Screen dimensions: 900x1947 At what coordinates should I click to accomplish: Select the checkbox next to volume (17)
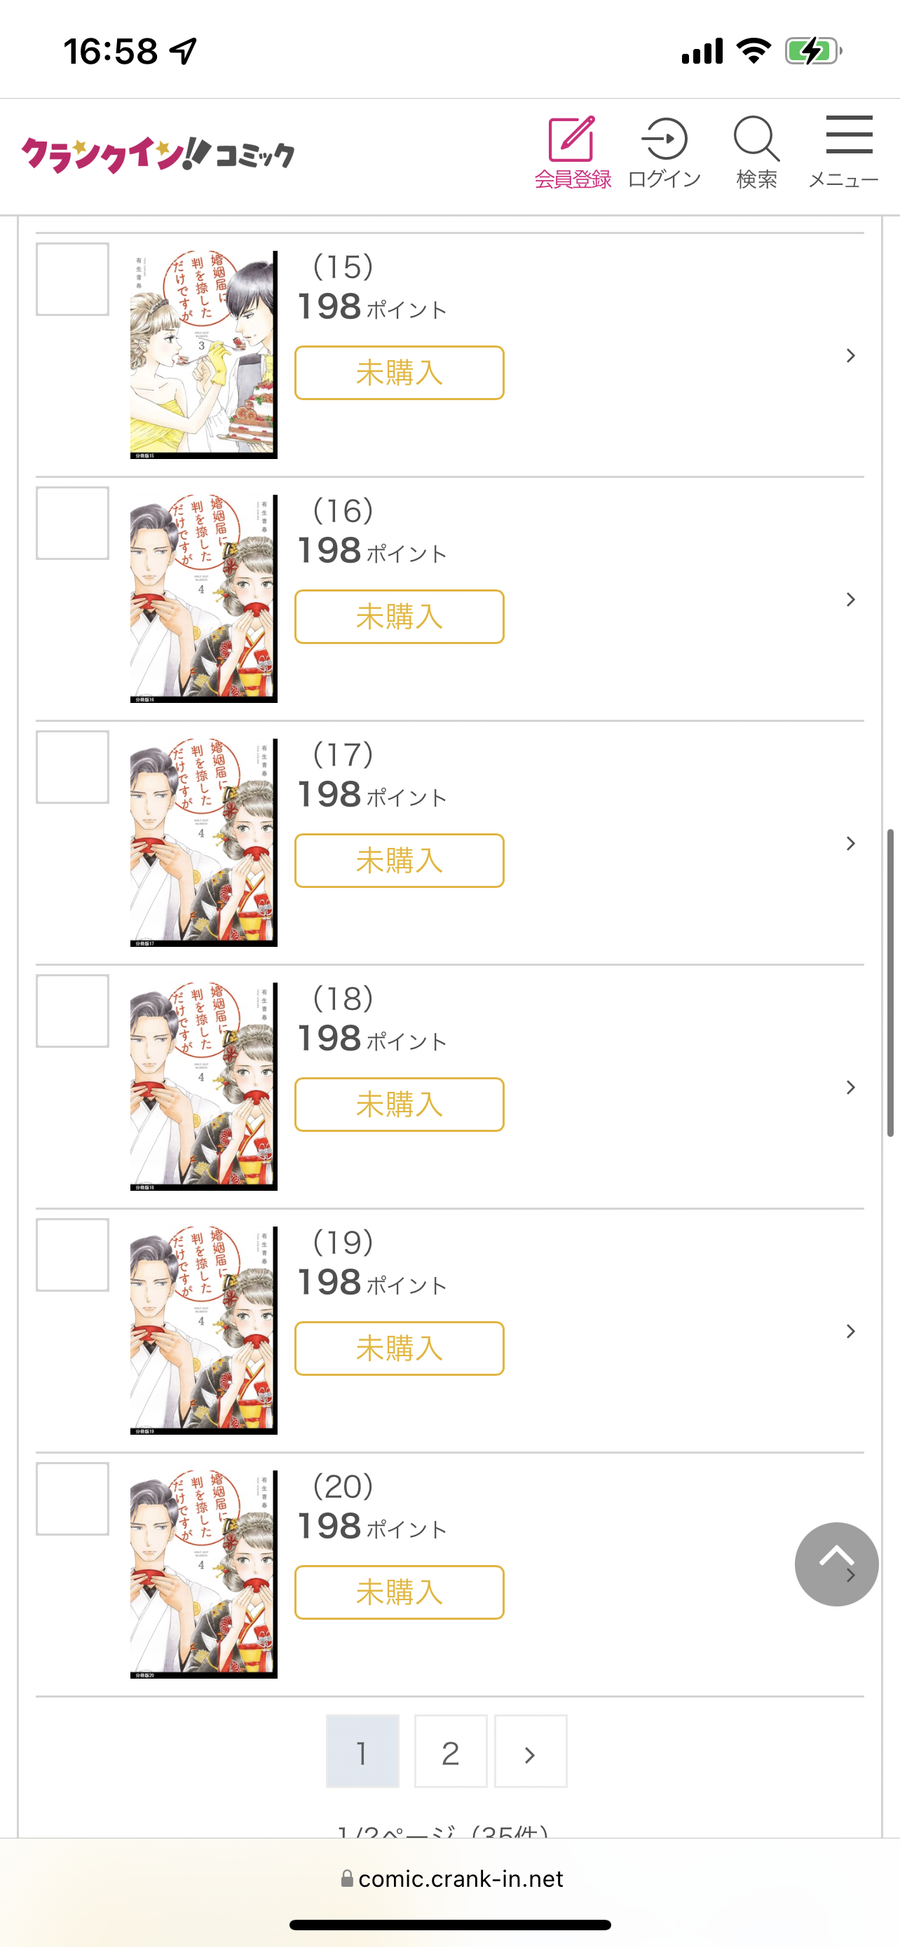point(73,767)
